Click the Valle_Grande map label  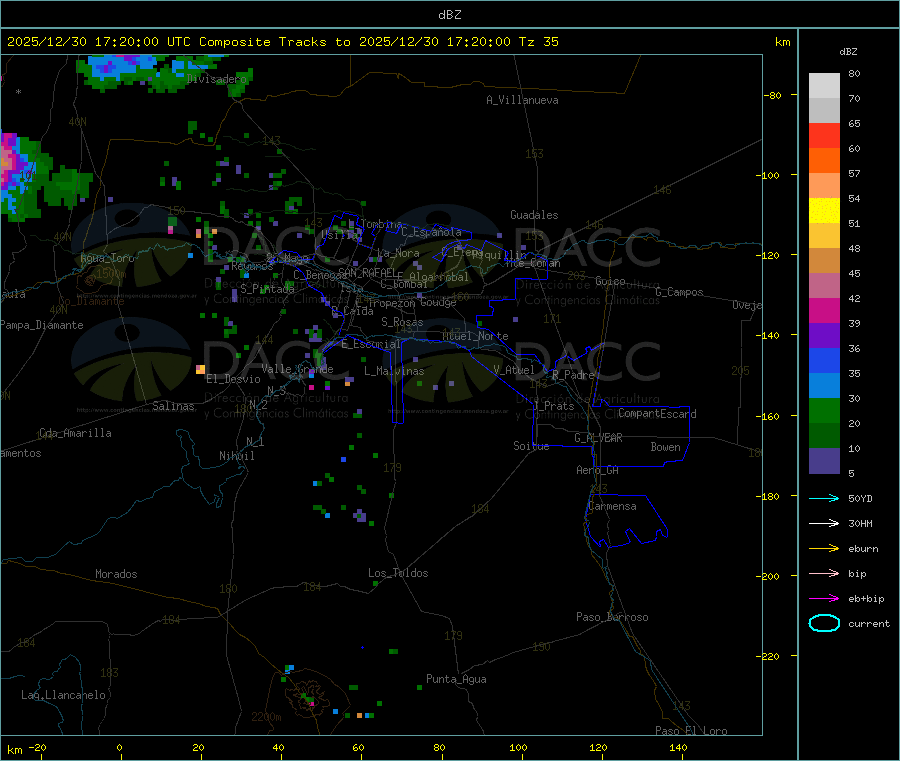pyautogui.click(x=297, y=369)
